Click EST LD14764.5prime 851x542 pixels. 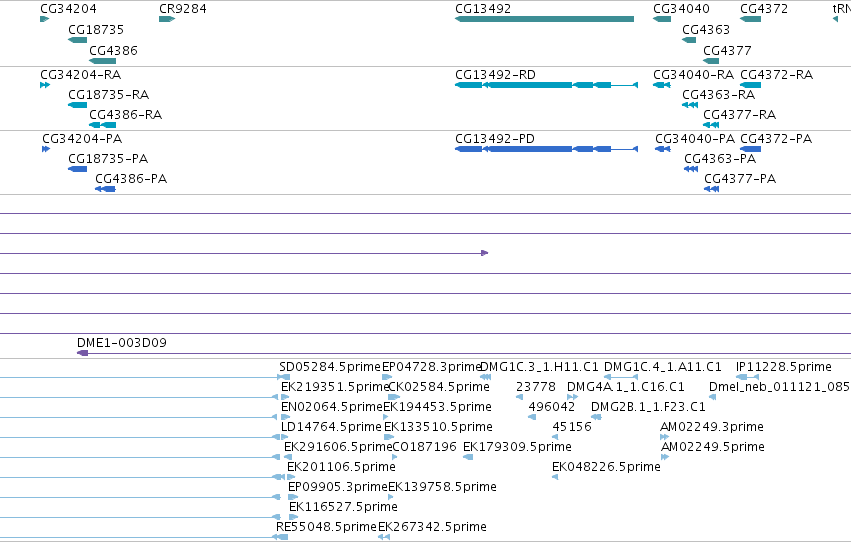(331, 426)
